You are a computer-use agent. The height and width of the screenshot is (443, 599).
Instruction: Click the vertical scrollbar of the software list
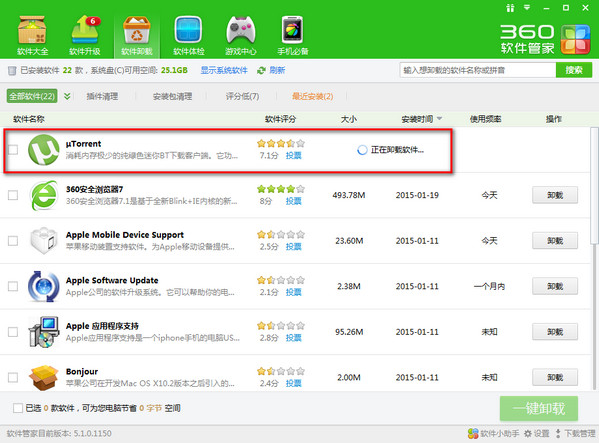tap(594, 185)
